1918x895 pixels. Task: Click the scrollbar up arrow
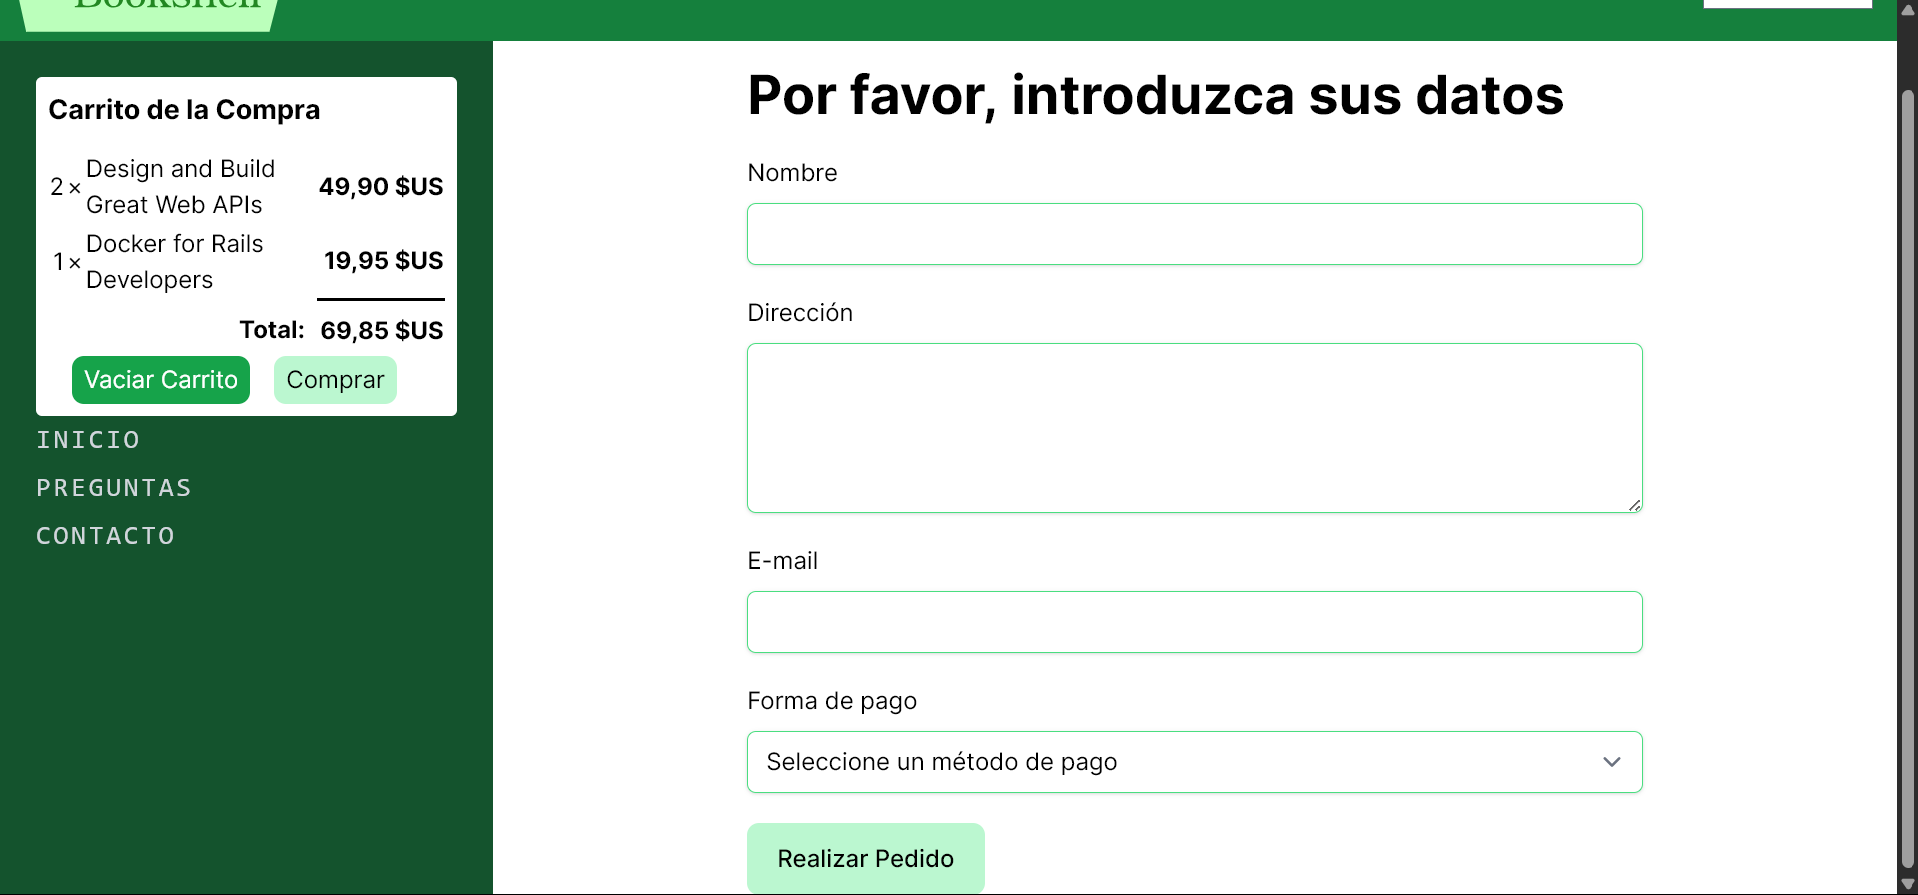click(x=1907, y=10)
